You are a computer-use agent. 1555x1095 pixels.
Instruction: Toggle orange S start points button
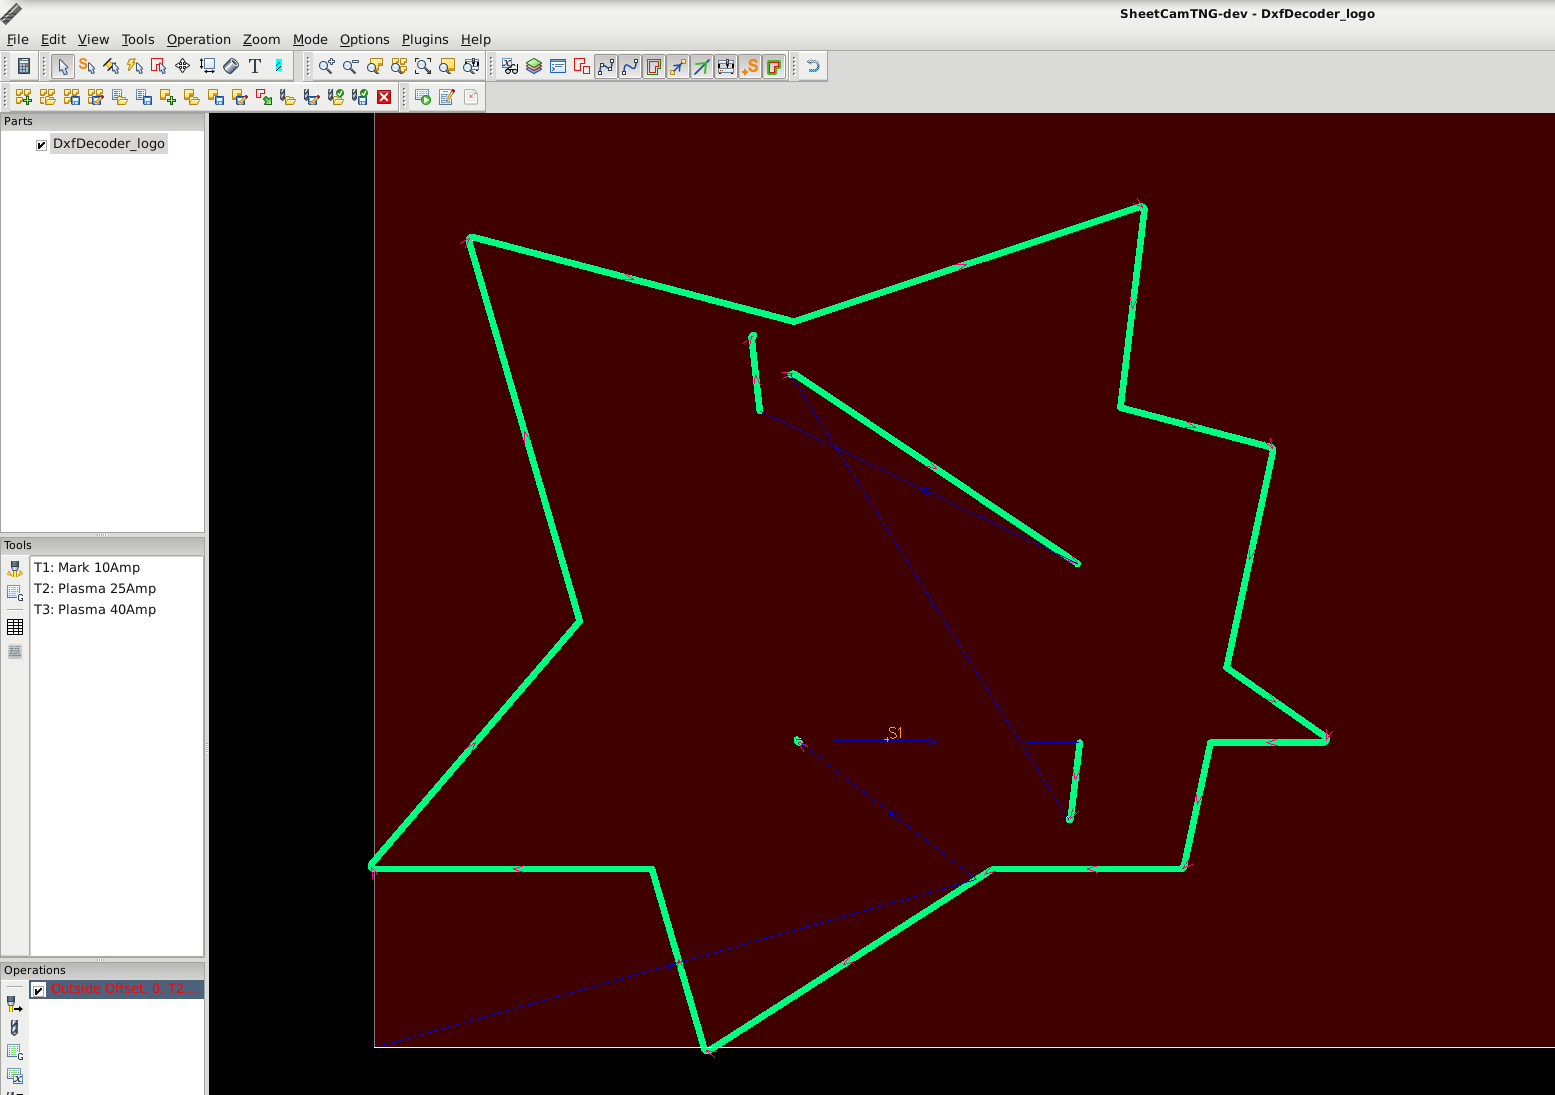click(x=750, y=66)
